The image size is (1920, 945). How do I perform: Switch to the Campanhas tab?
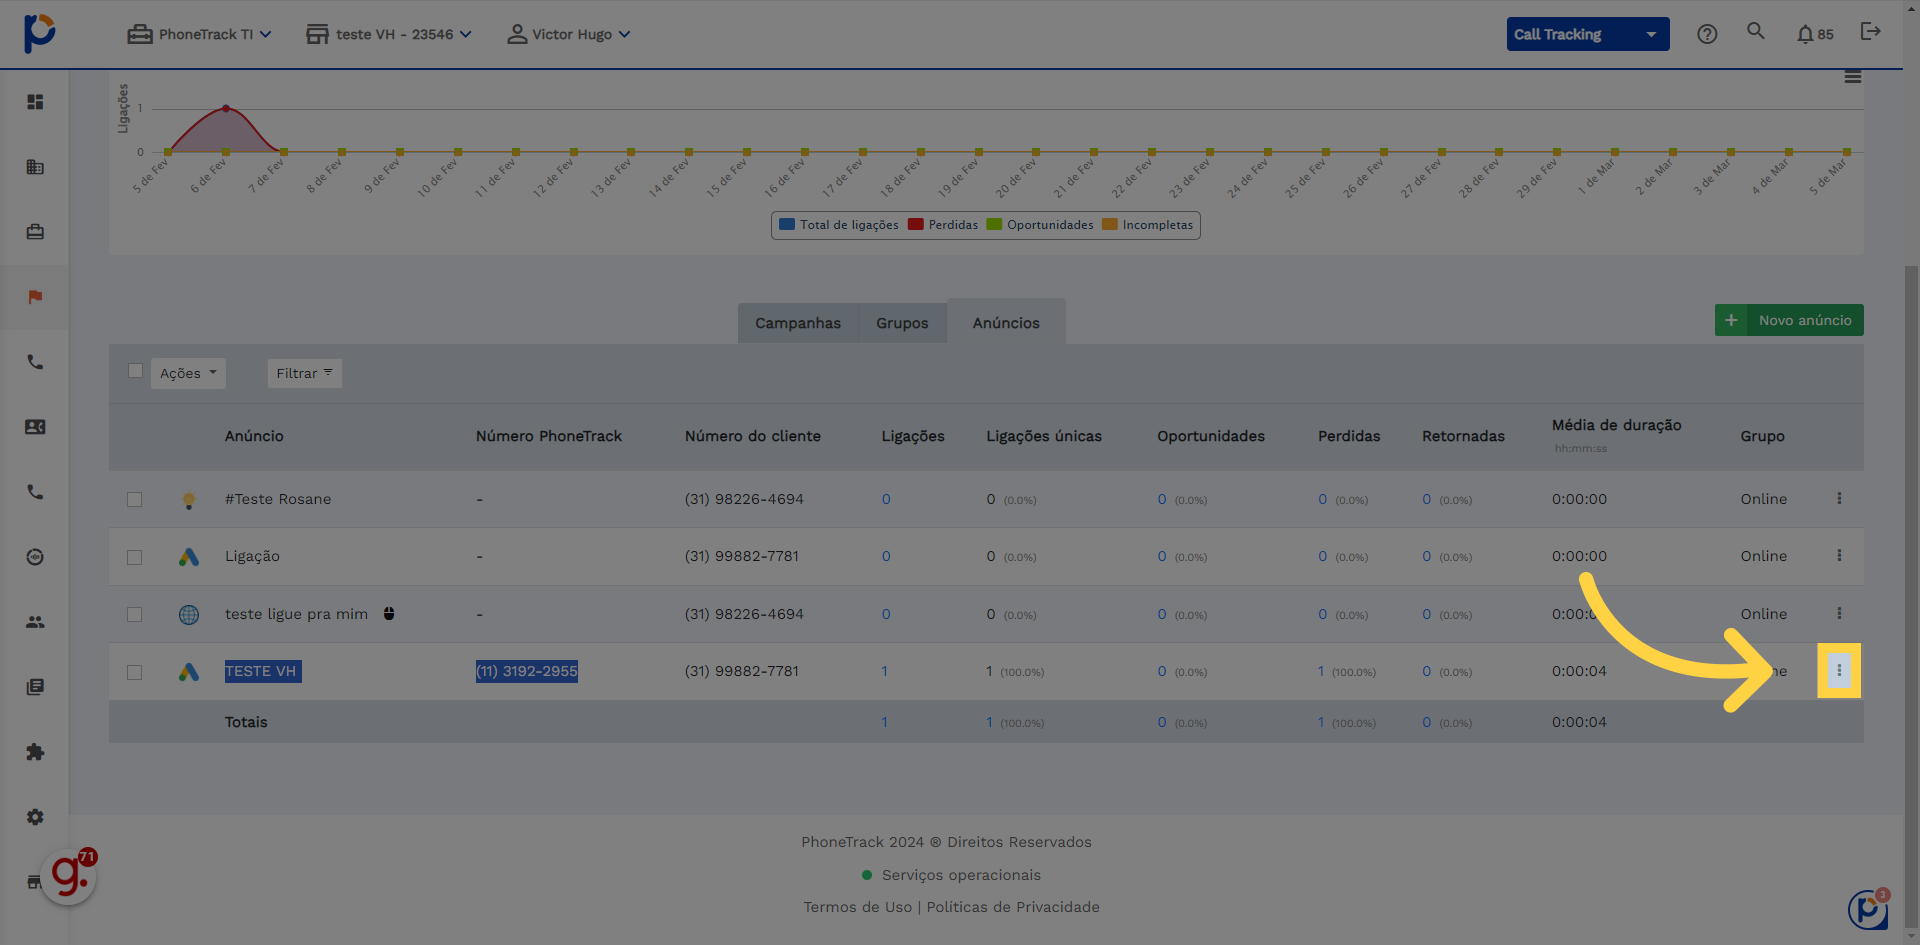pos(798,323)
